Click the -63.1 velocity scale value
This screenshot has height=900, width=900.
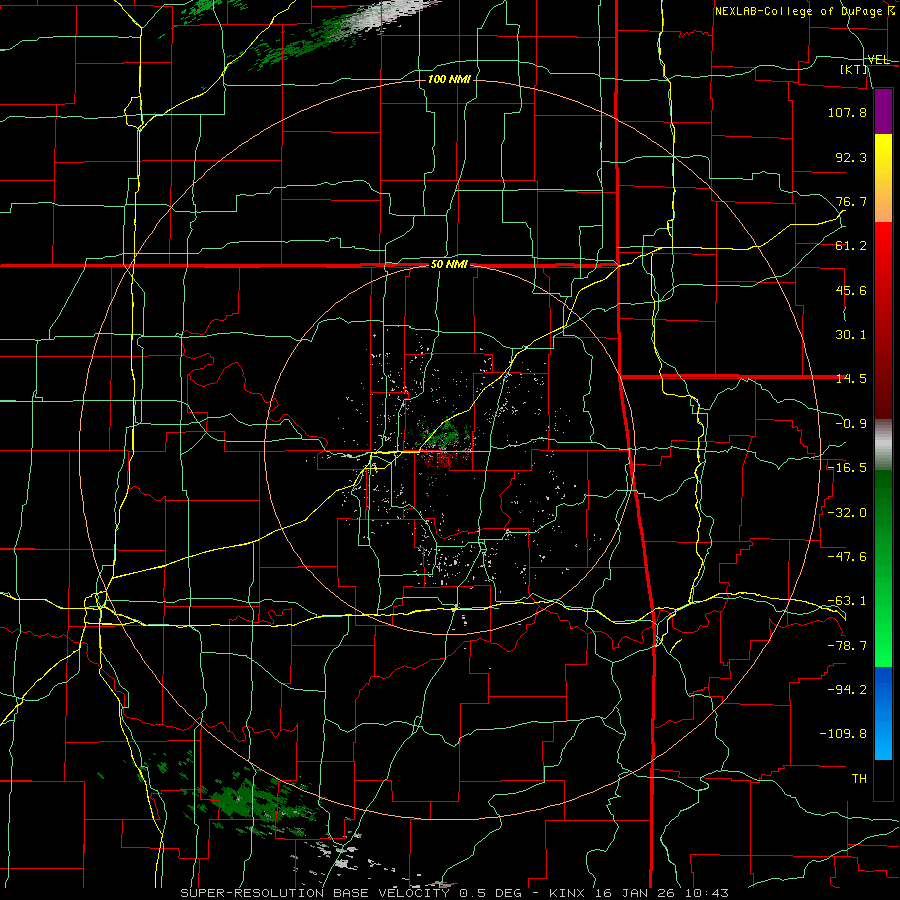(847, 601)
